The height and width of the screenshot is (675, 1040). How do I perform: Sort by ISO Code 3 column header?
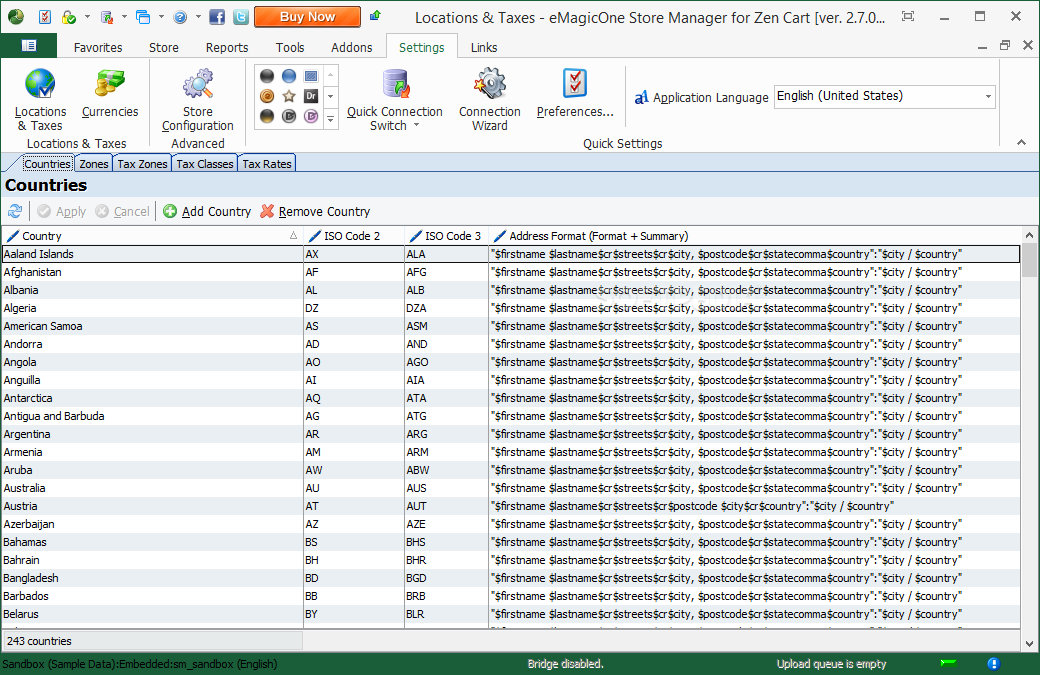tap(446, 236)
